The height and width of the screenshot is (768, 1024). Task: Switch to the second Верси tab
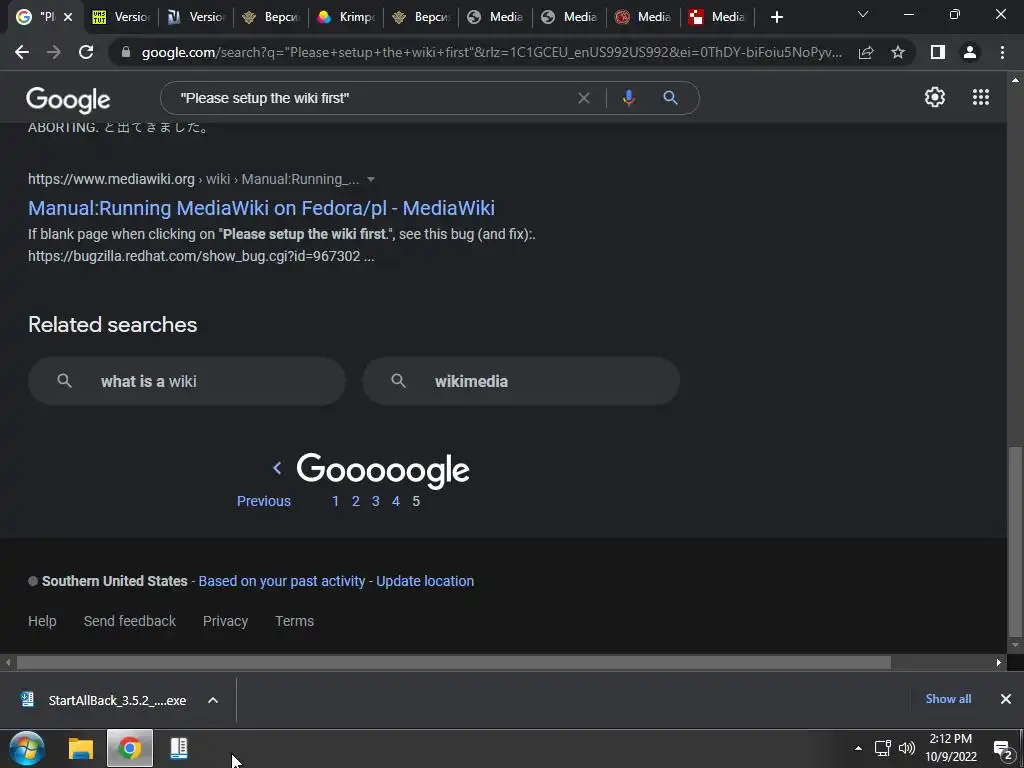point(421,18)
